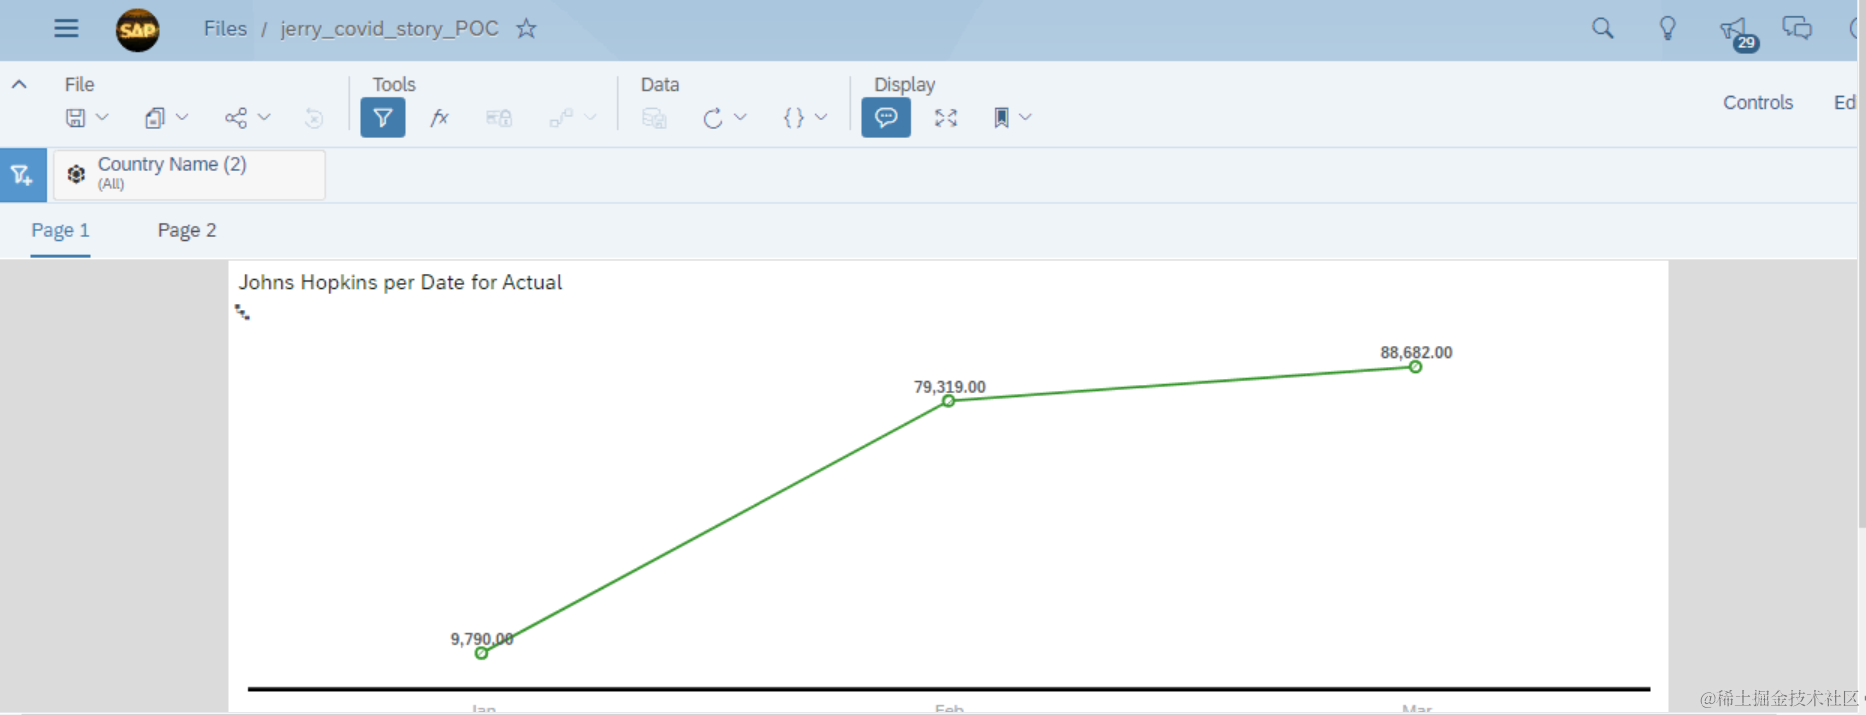
Task: Open the formula fx tool
Action: pos(439,118)
